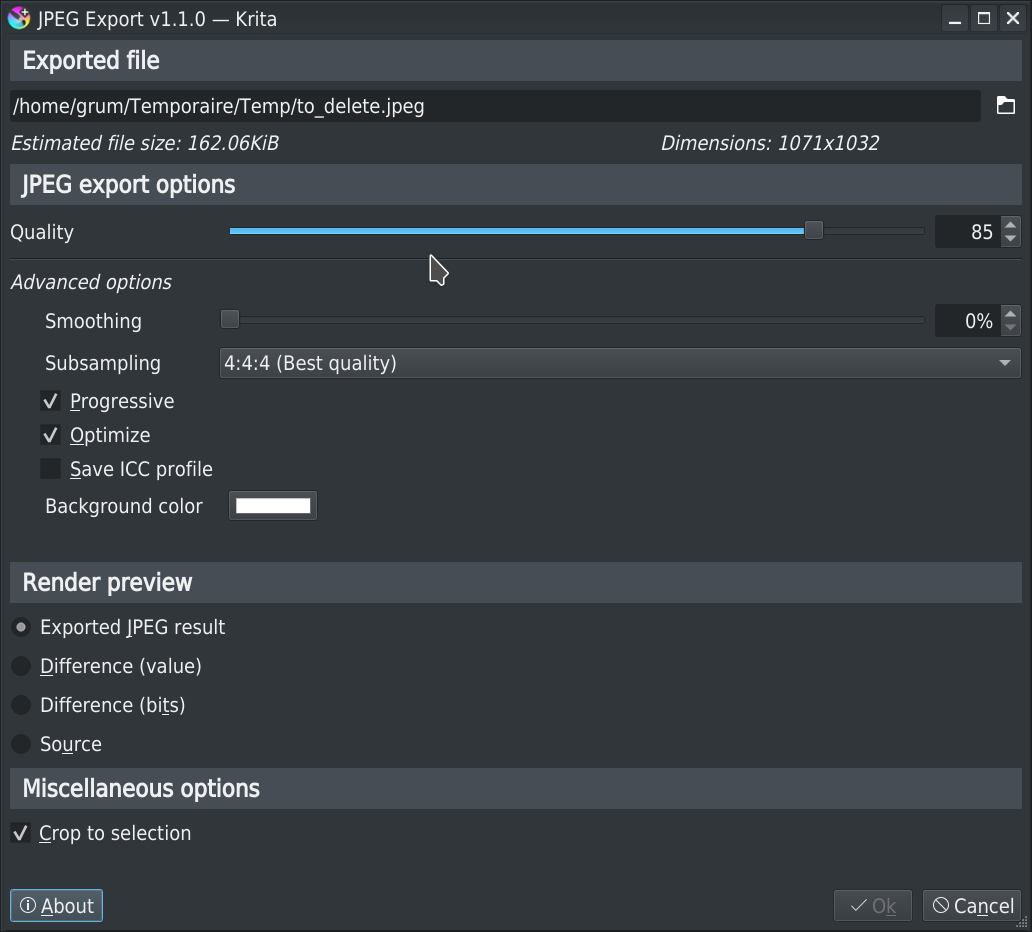
Task: Cancel the JPEG export dialog
Action: (x=972, y=906)
